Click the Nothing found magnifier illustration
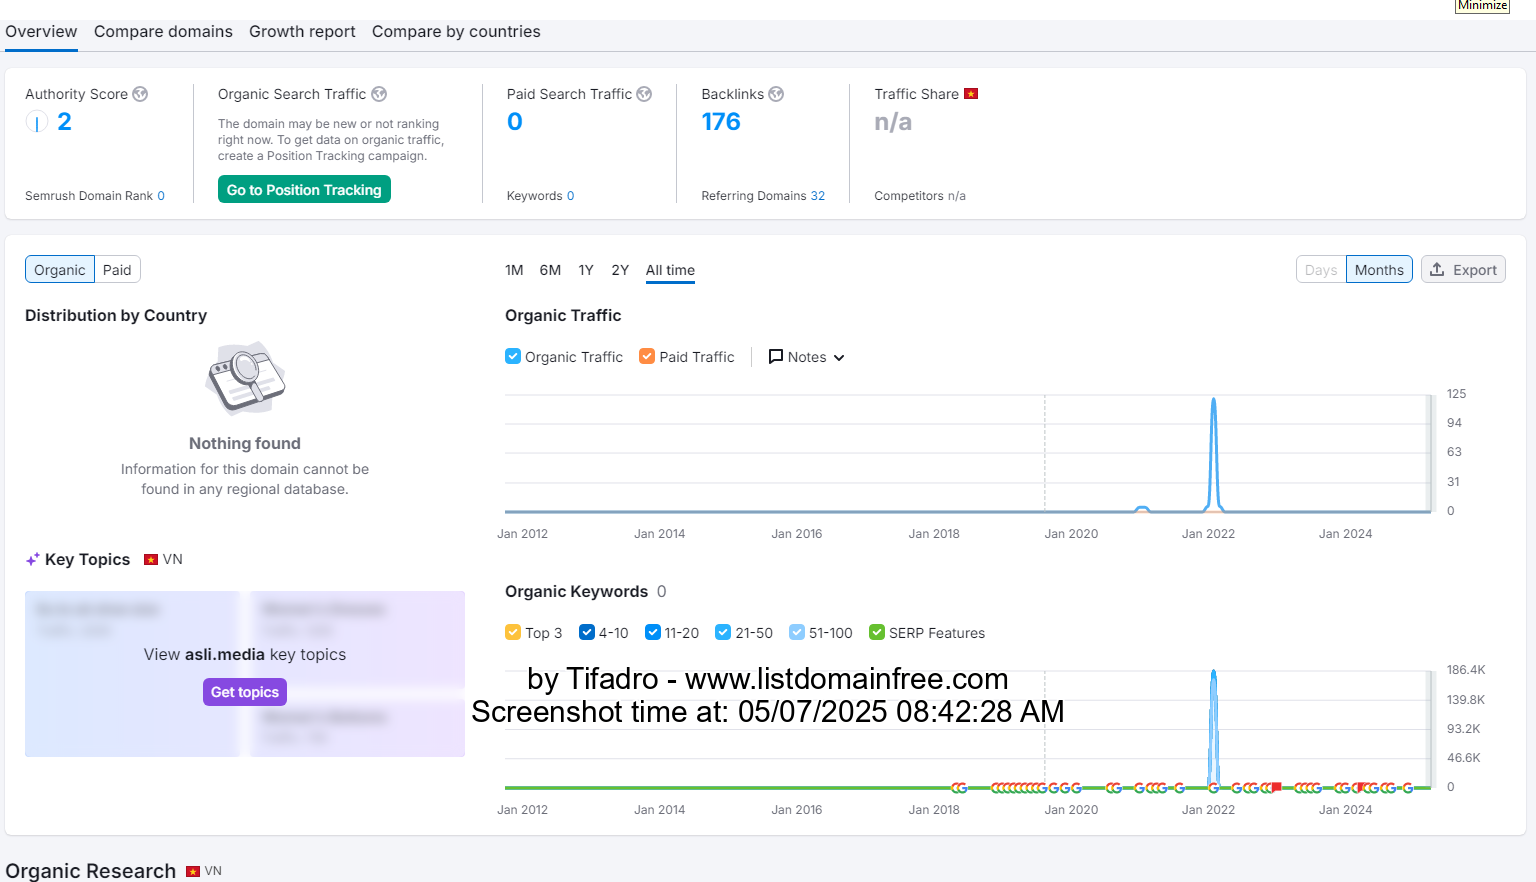The height and width of the screenshot is (882, 1536). (245, 378)
